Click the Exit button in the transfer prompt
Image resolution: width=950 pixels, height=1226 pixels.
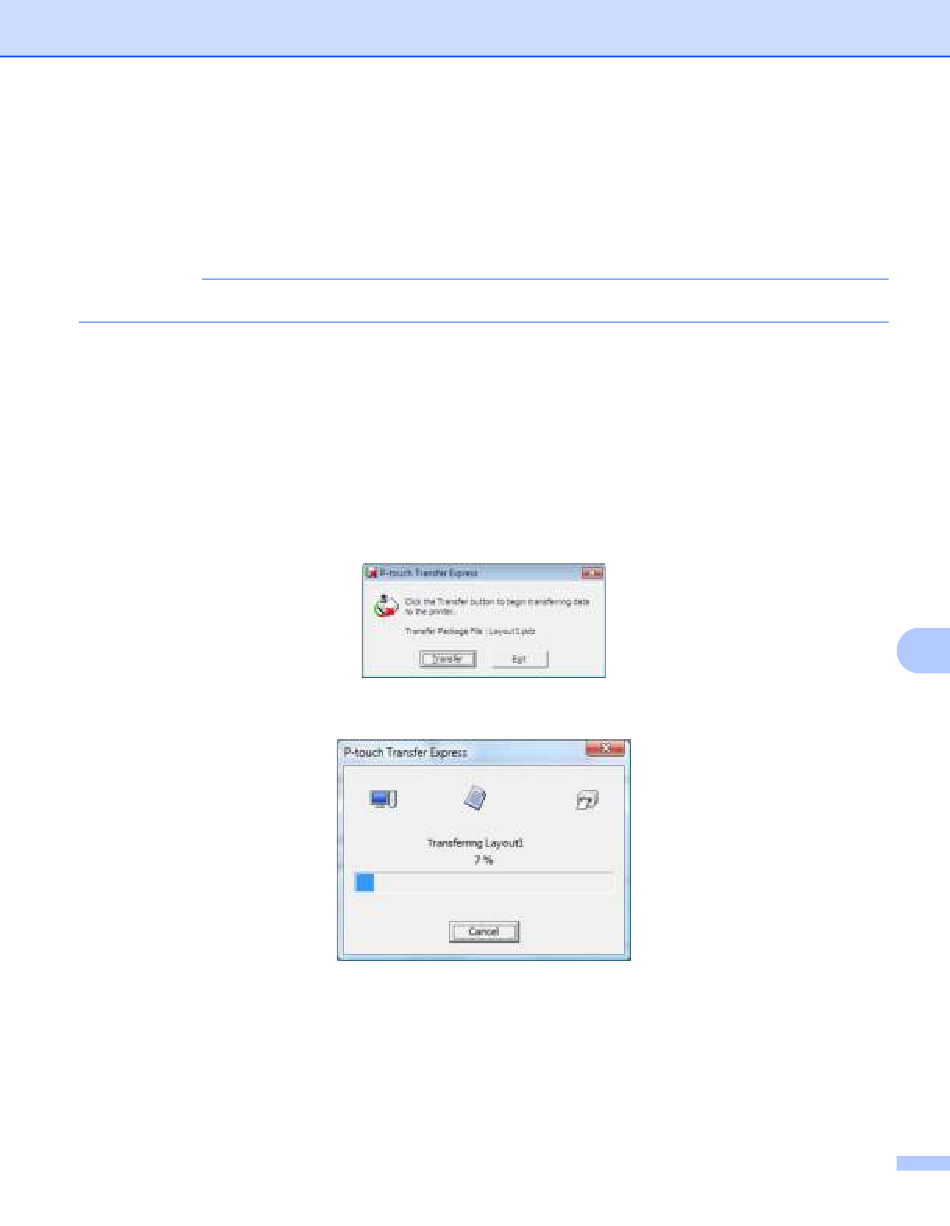(520, 659)
